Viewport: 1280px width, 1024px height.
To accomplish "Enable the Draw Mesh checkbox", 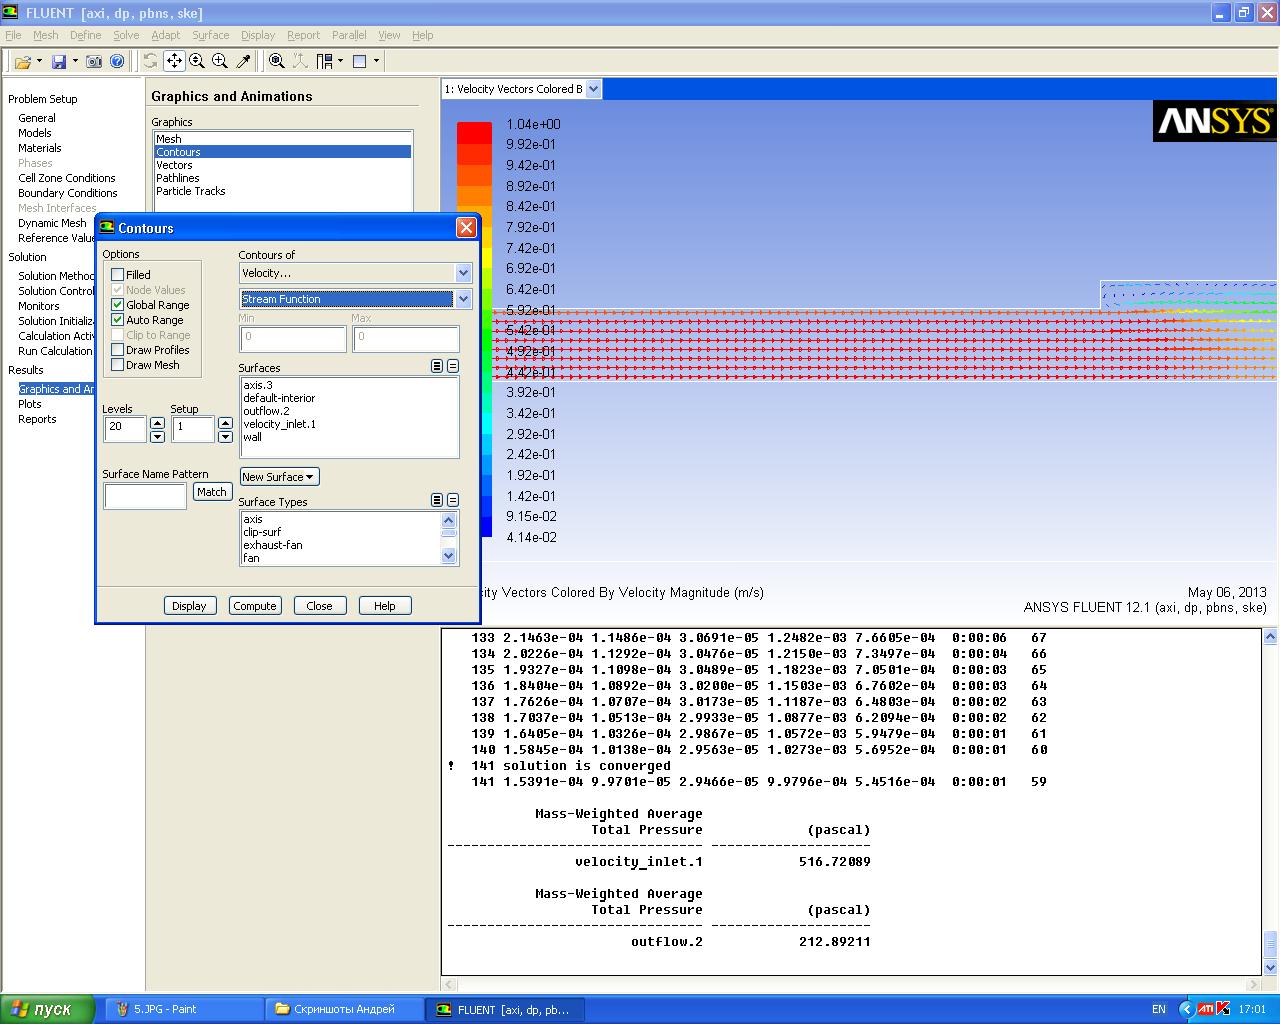I will [118, 365].
